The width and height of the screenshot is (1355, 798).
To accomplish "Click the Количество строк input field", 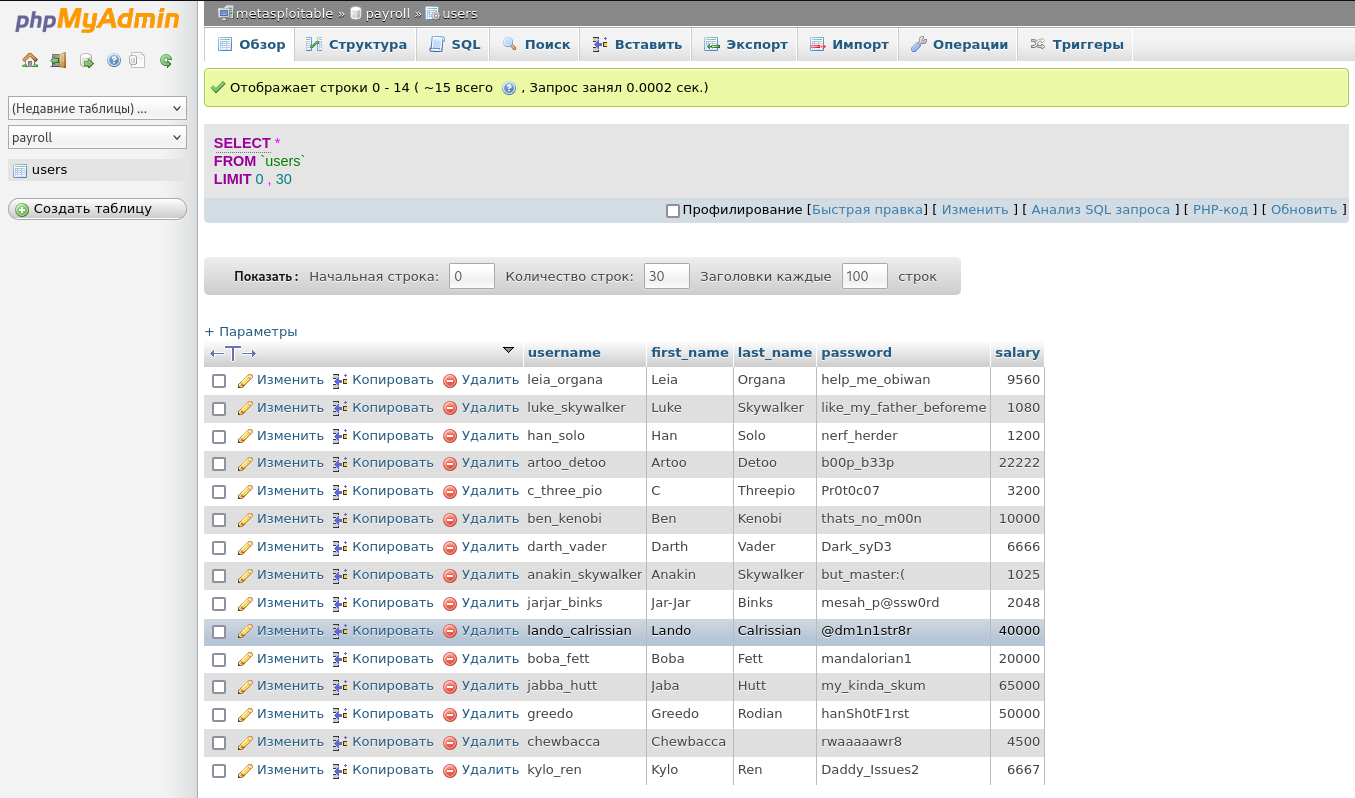I will (667, 276).
